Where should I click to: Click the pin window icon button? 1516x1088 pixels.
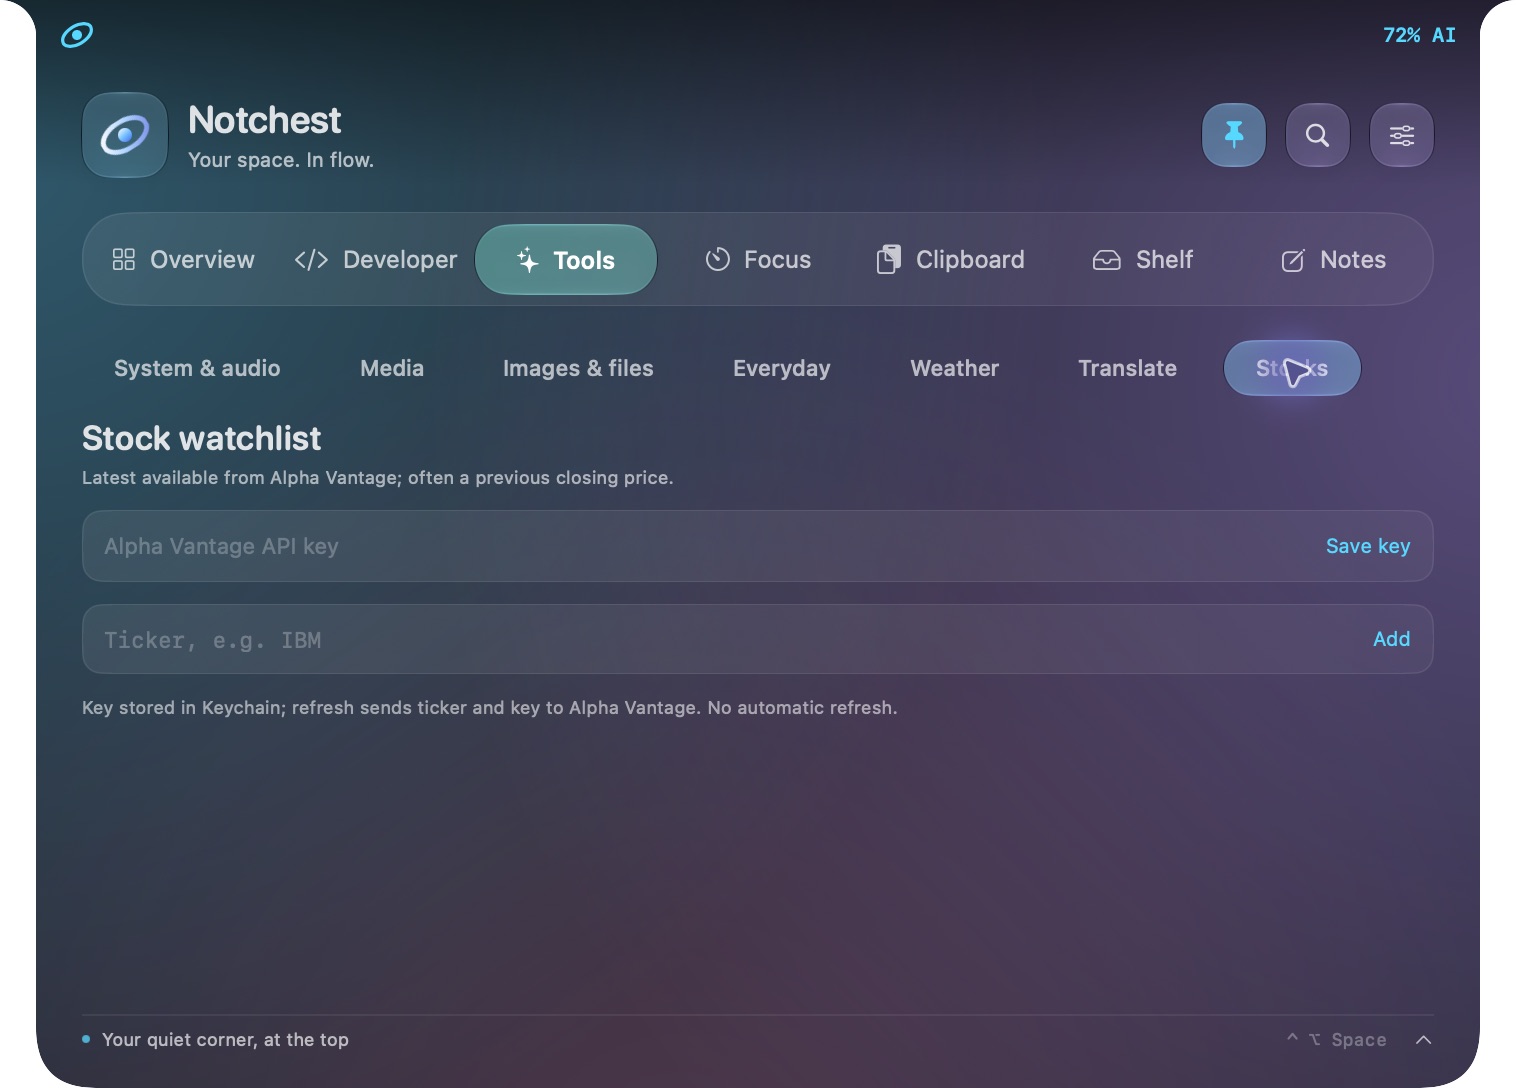point(1234,135)
